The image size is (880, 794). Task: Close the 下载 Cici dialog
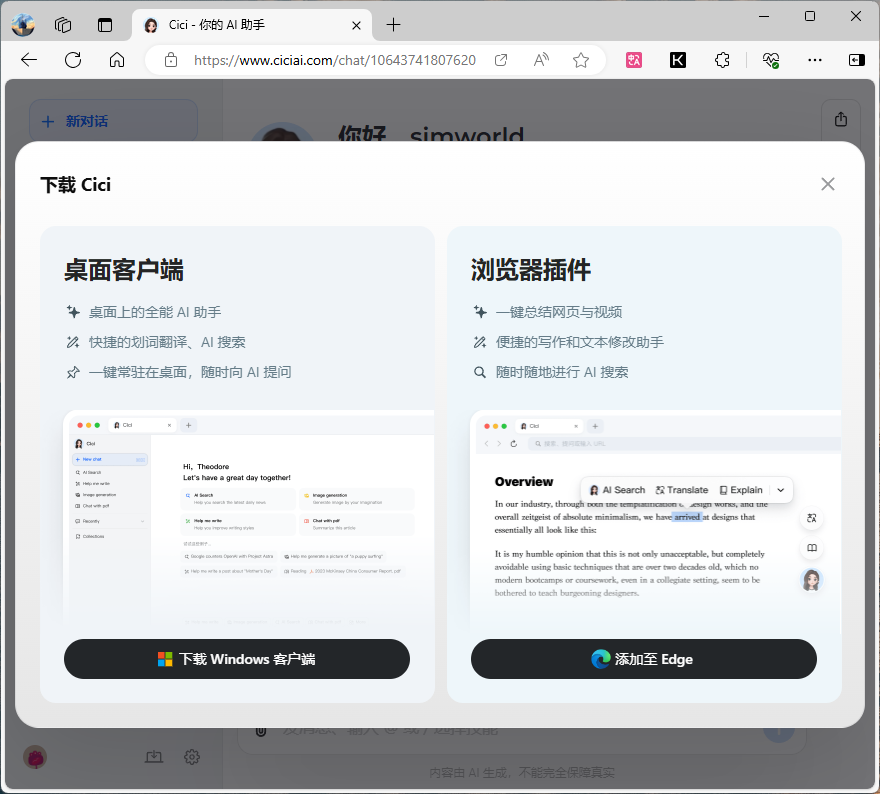828,184
